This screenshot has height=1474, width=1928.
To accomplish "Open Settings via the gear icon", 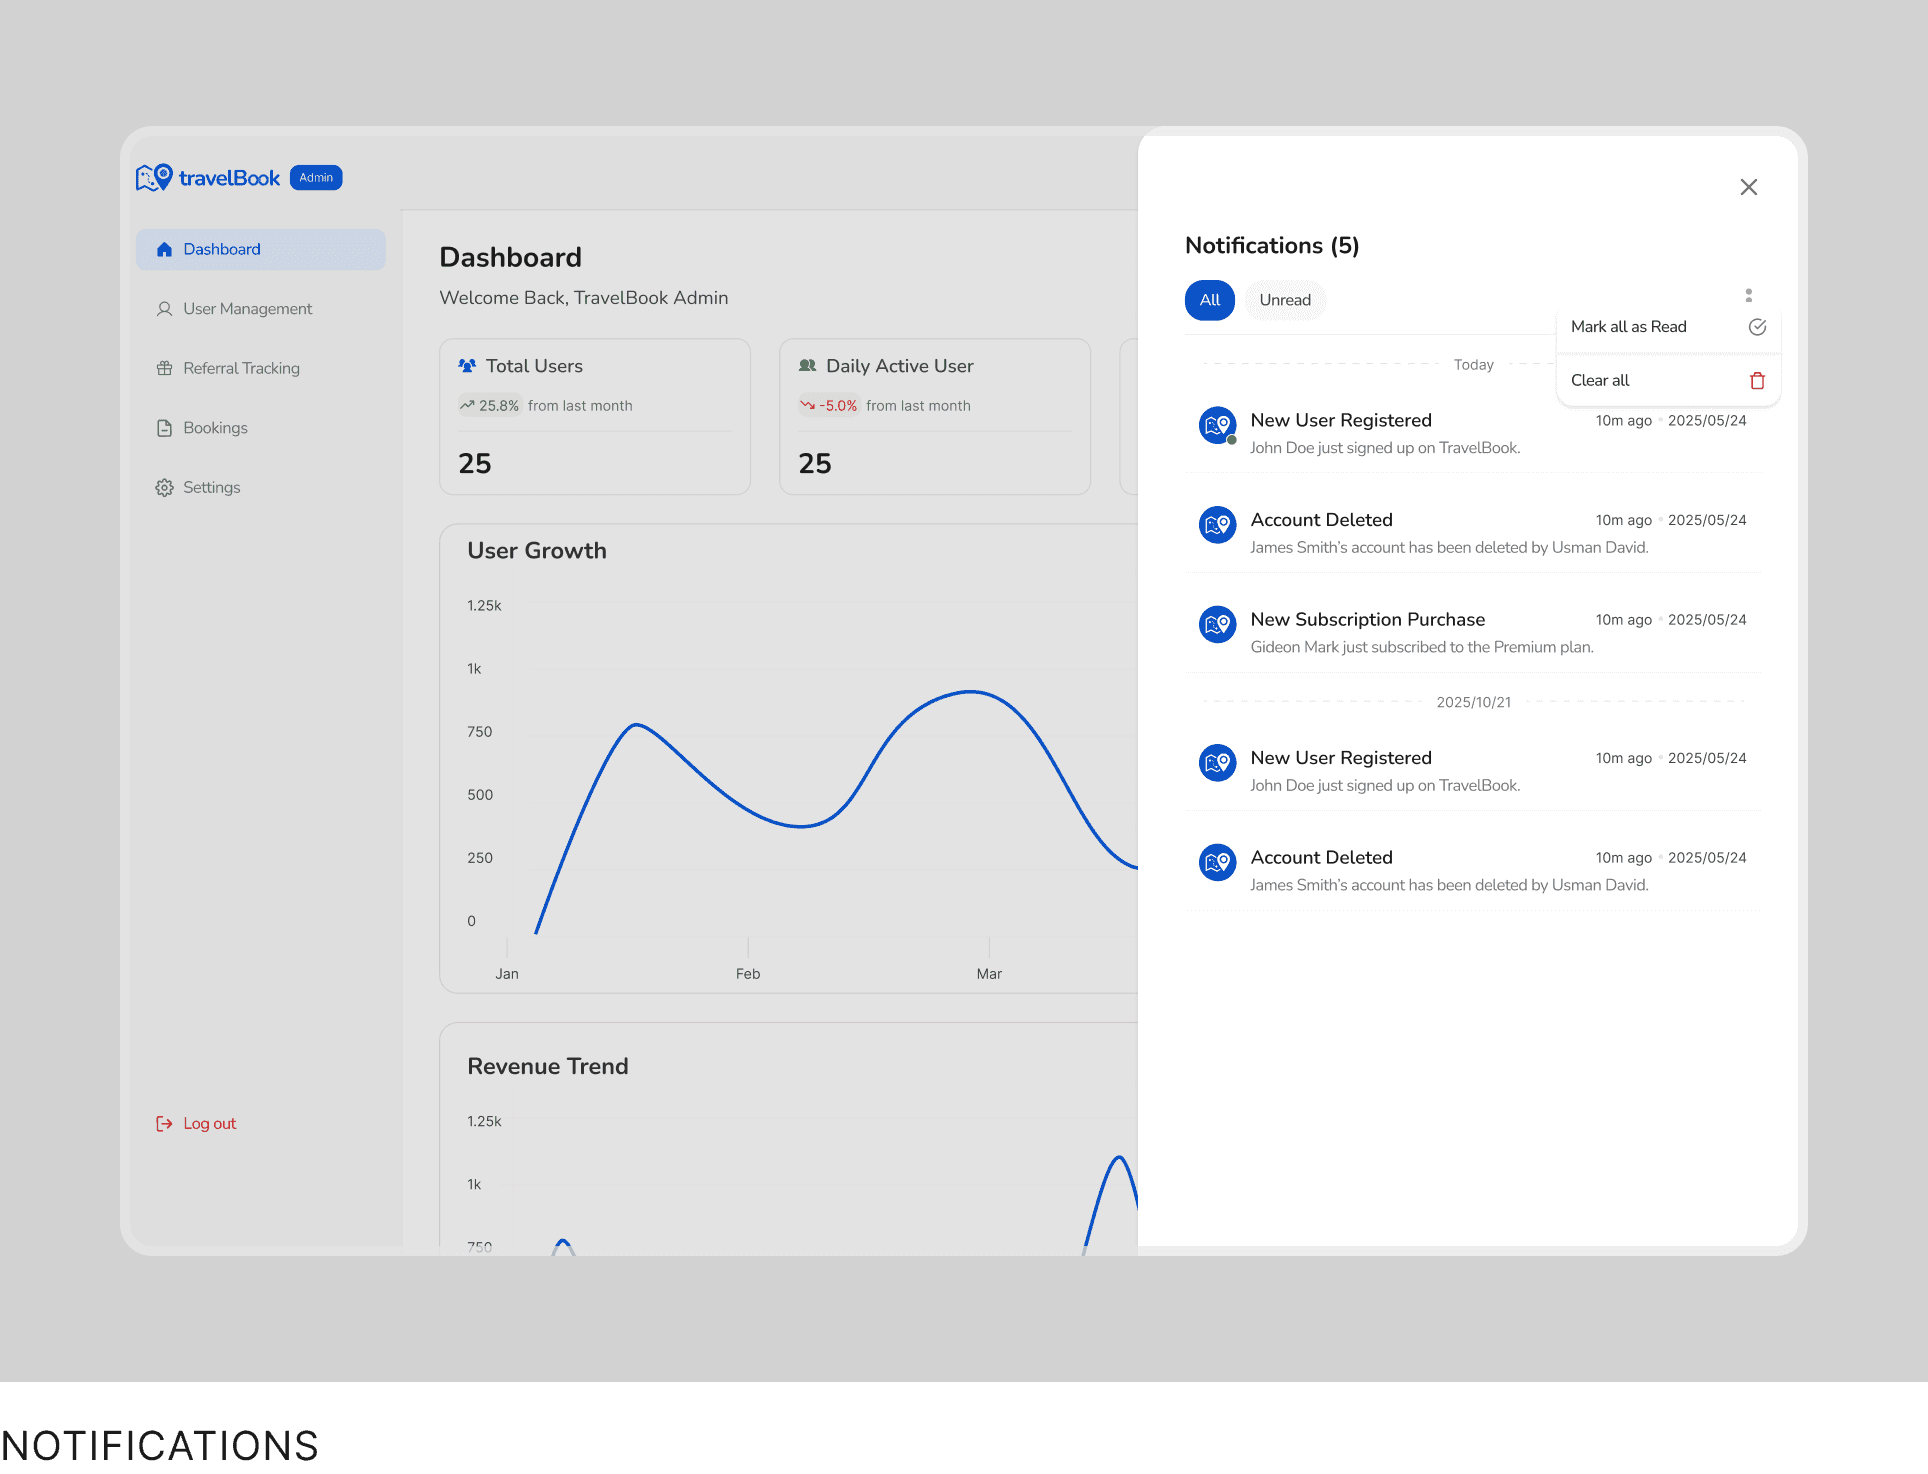I will (164, 488).
